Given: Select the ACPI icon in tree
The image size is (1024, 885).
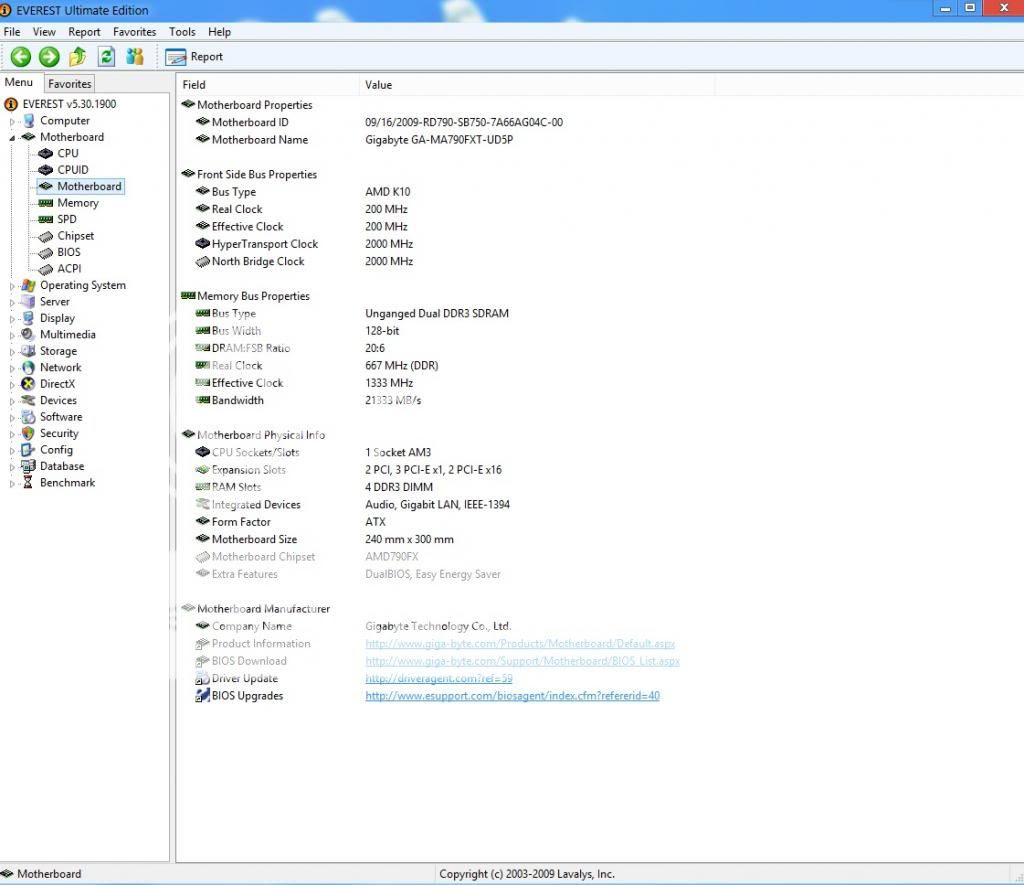Looking at the screenshot, I should (46, 269).
